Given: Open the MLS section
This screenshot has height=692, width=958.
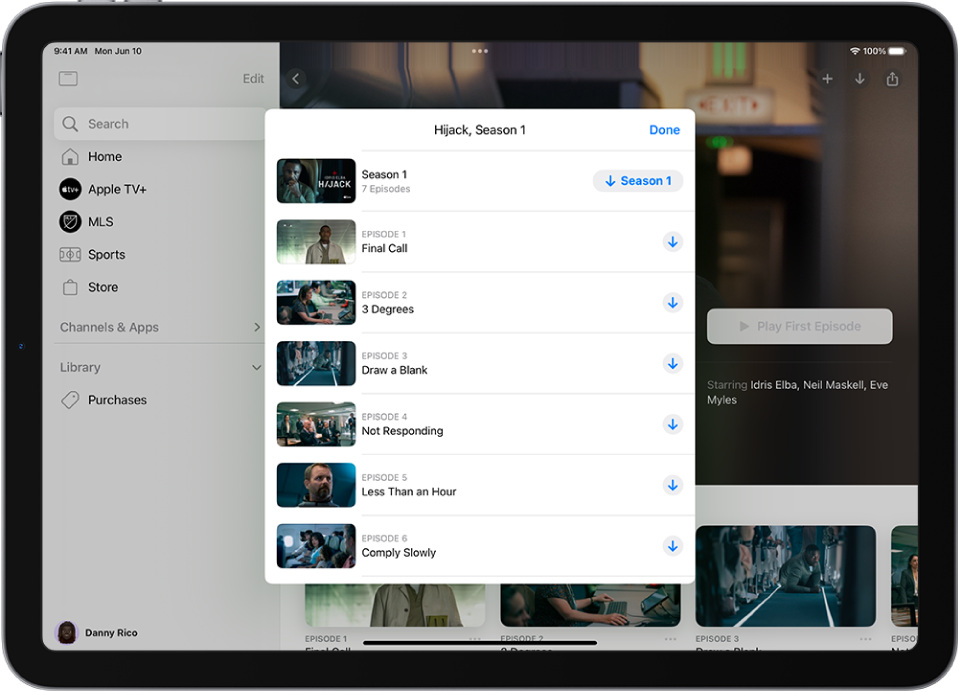Looking at the screenshot, I should pos(103,221).
